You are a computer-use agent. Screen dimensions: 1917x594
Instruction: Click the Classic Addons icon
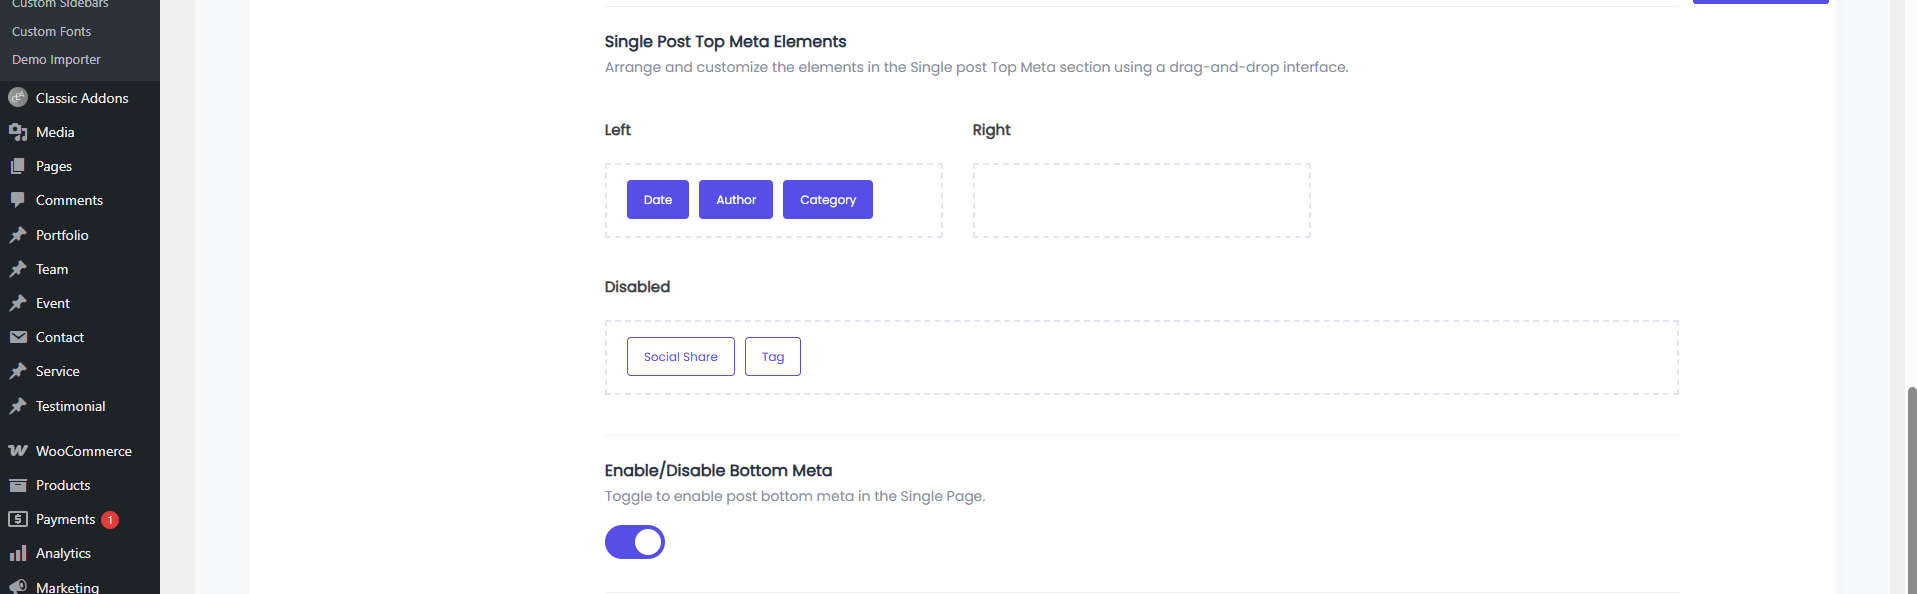point(18,98)
